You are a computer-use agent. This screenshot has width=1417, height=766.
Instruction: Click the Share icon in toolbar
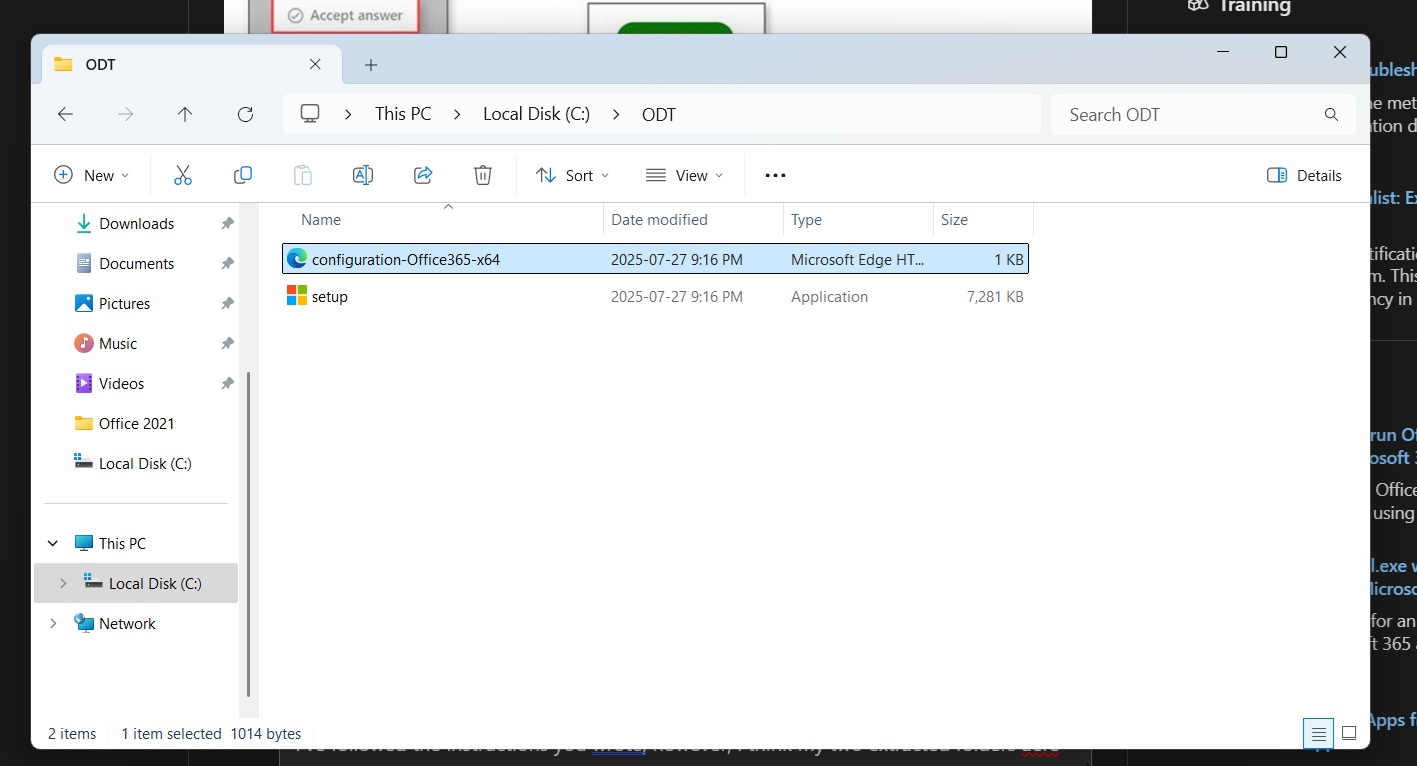[423, 175]
